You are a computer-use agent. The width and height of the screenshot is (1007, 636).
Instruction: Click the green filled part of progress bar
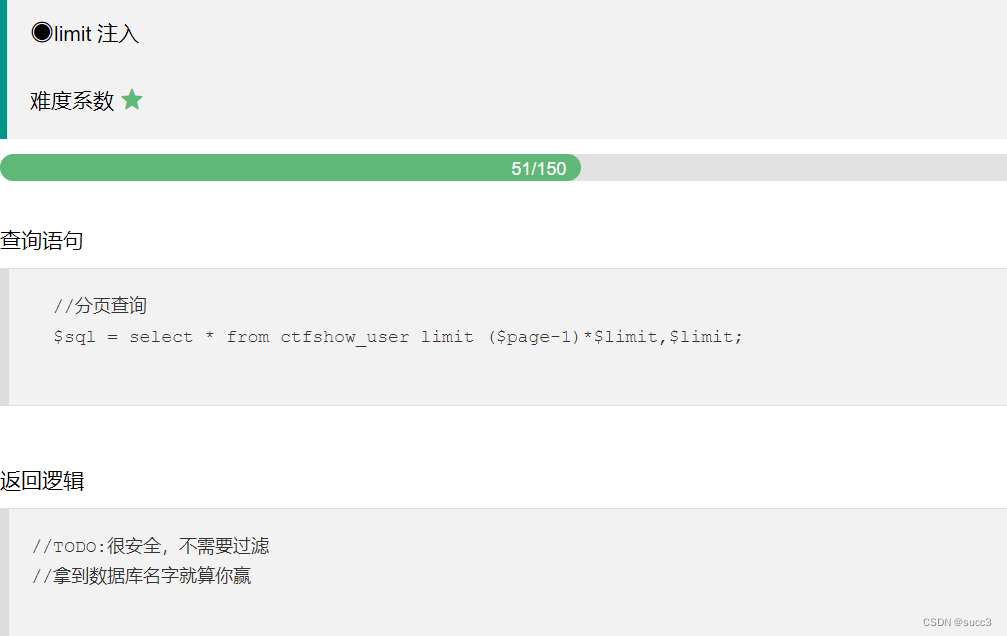[x=290, y=168]
